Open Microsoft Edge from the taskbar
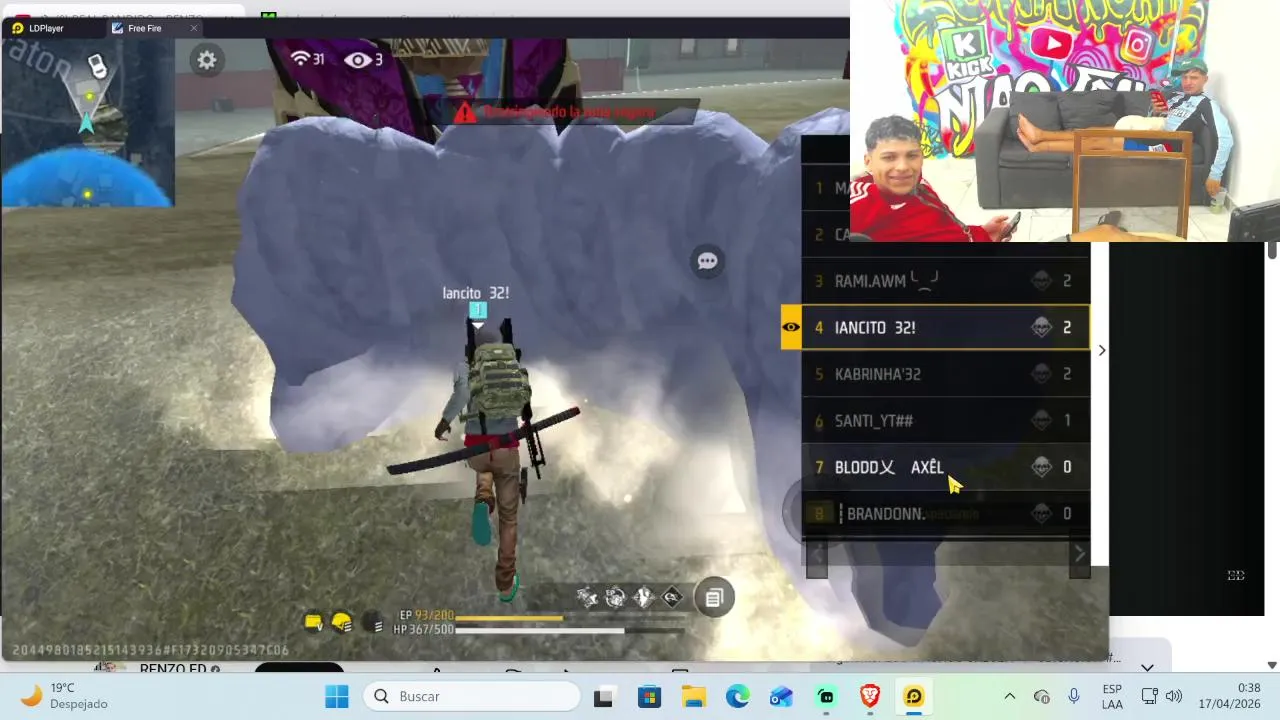This screenshot has width=1280, height=720. 737,697
